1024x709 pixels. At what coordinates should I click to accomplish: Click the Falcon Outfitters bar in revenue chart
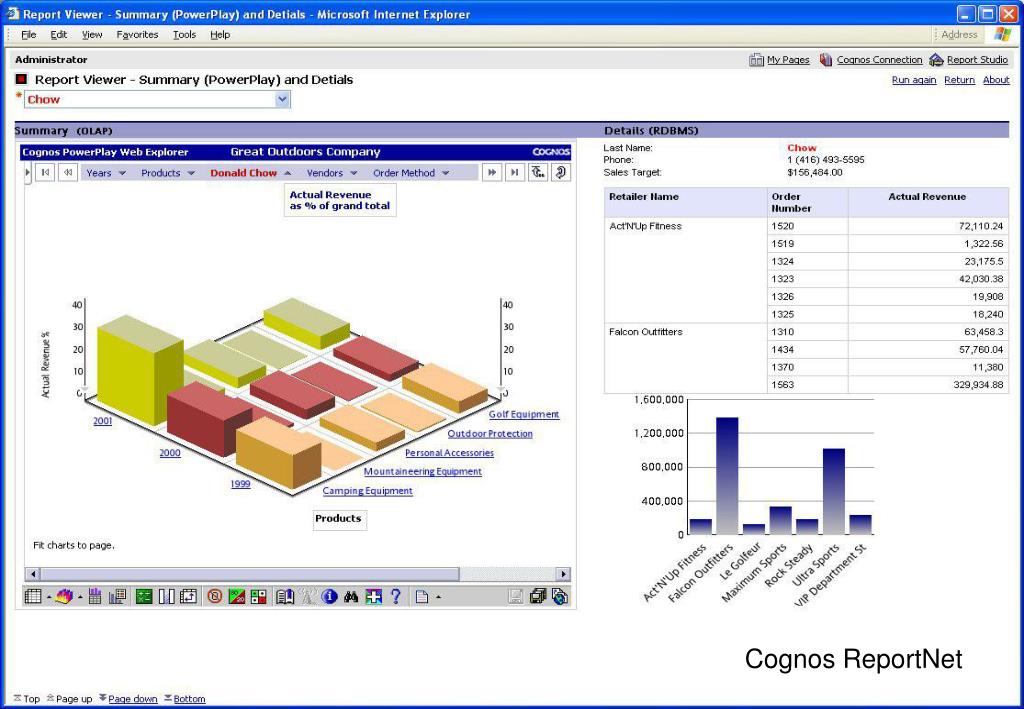[727, 476]
